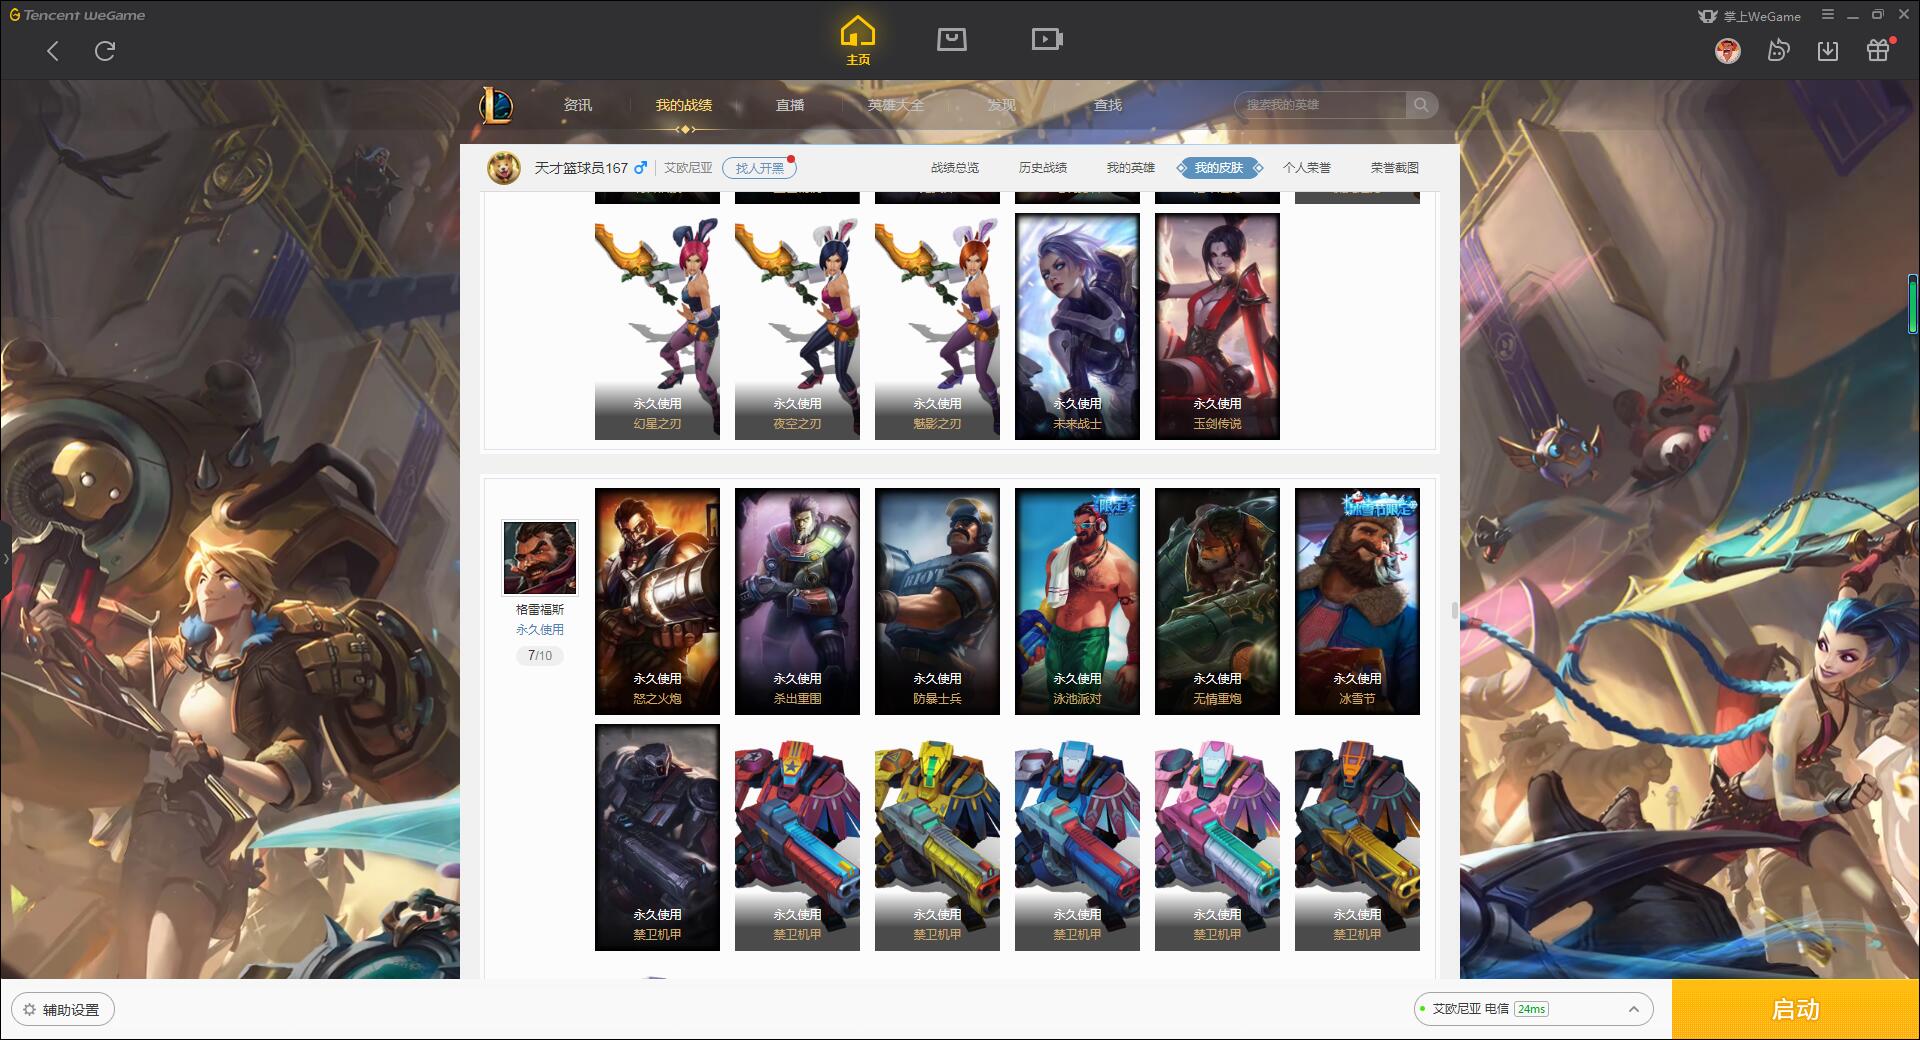Click the search magnifier button

pos(1421,105)
